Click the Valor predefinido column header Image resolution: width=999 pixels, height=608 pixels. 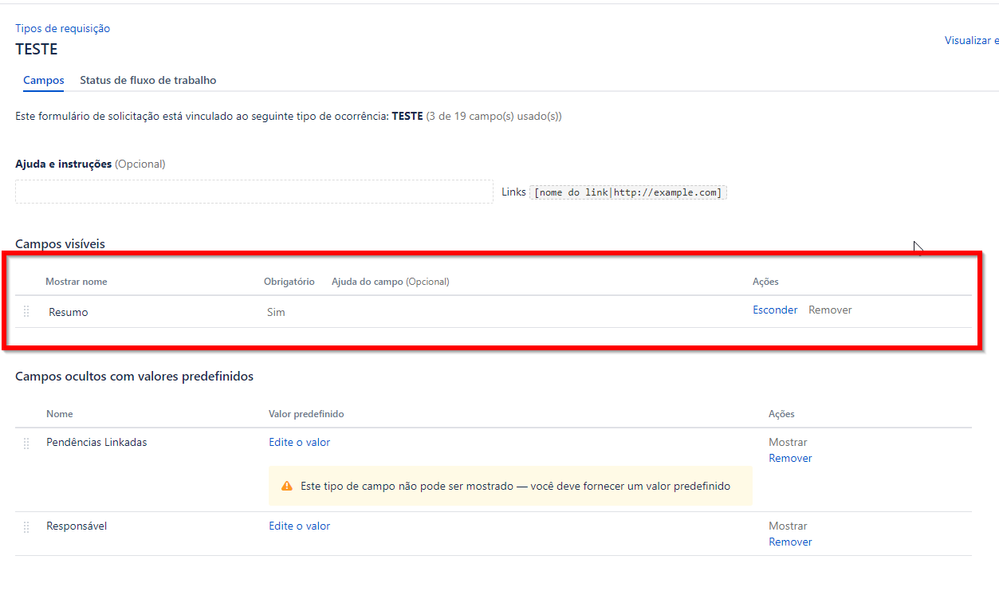click(306, 414)
